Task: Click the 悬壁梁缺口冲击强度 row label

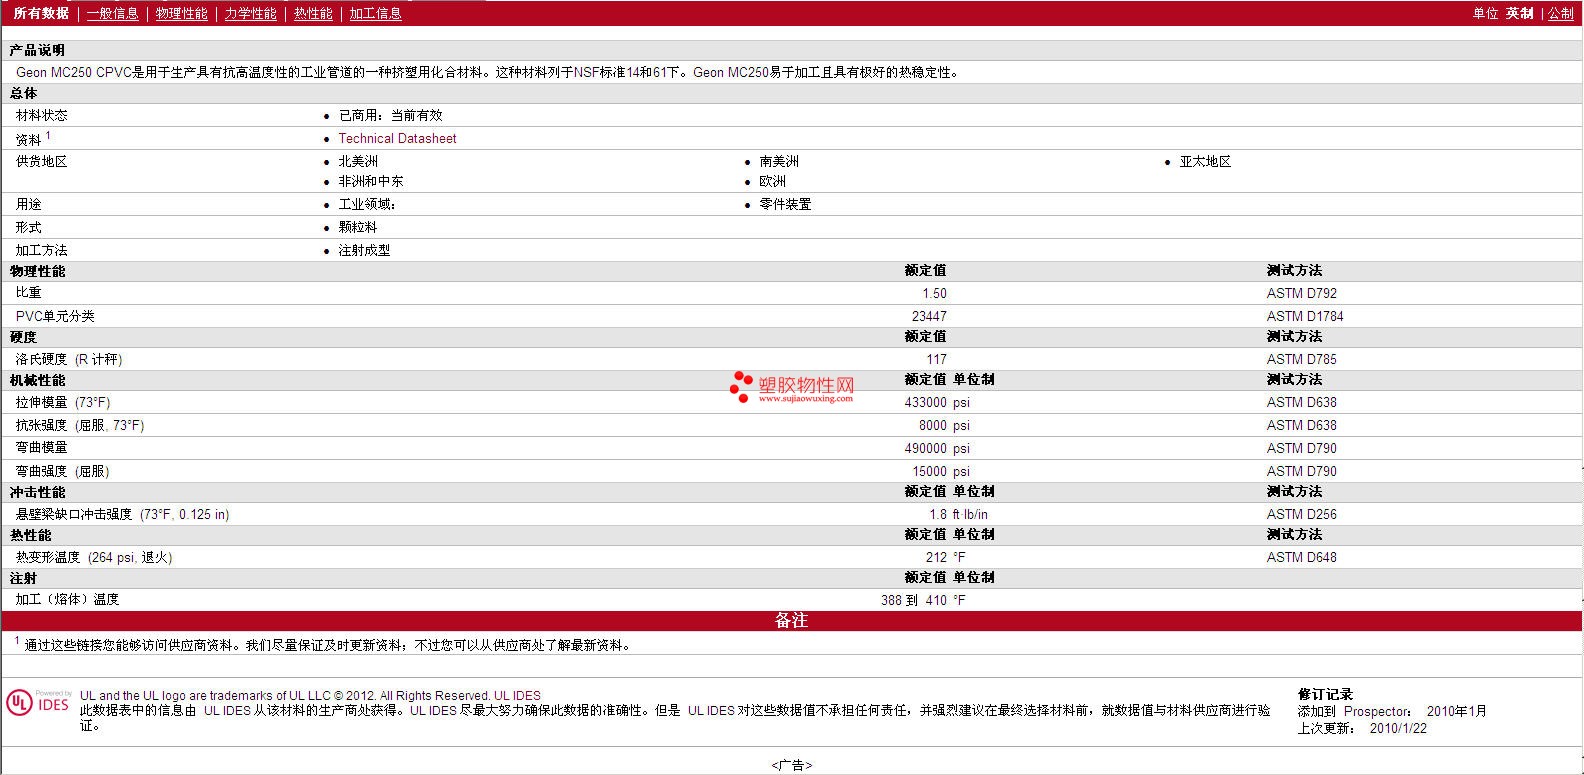Action: click(122, 514)
